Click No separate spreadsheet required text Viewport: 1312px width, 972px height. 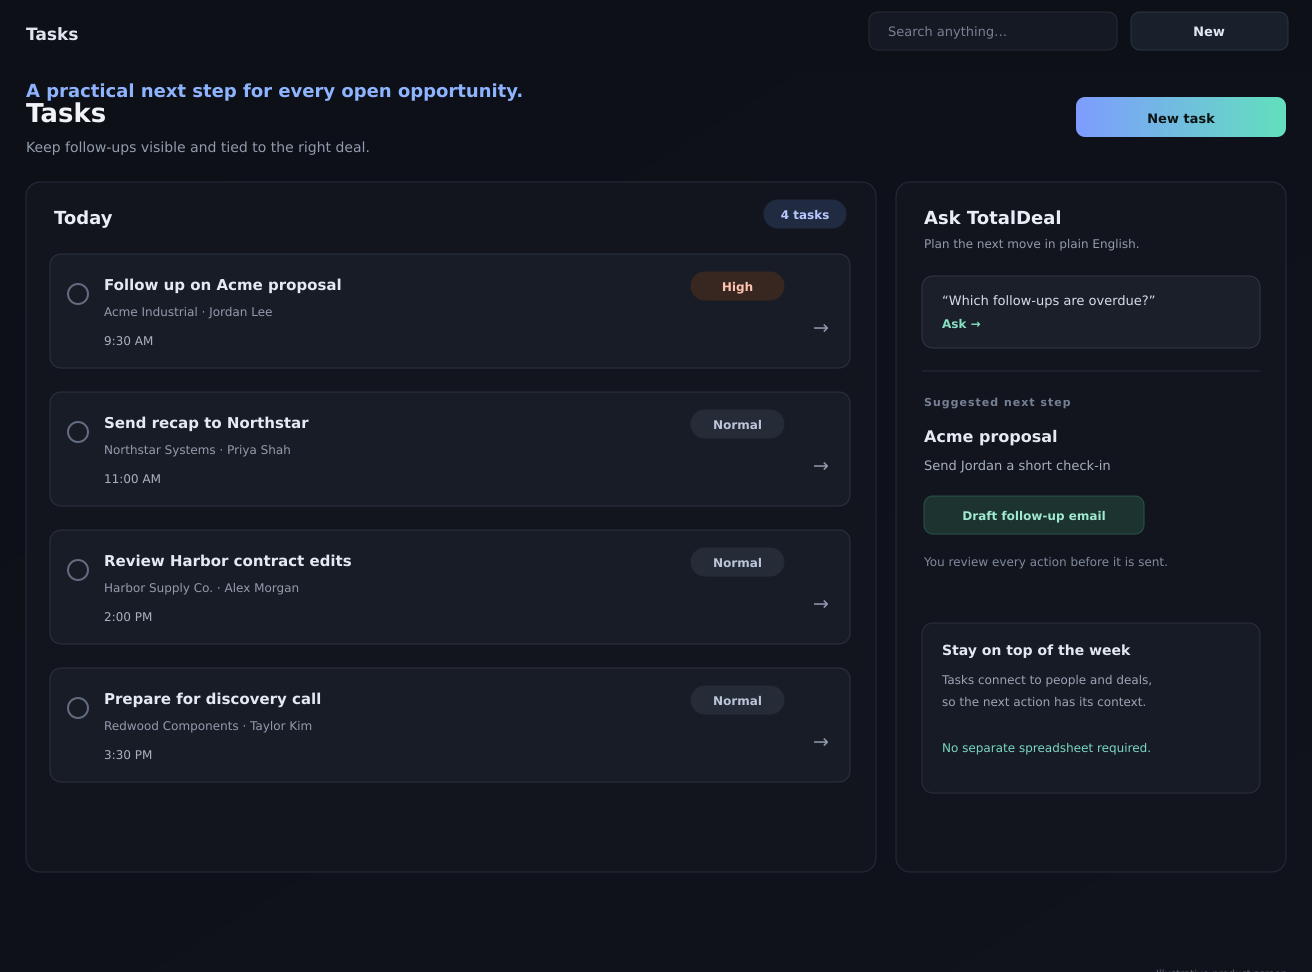pyautogui.click(x=1046, y=748)
